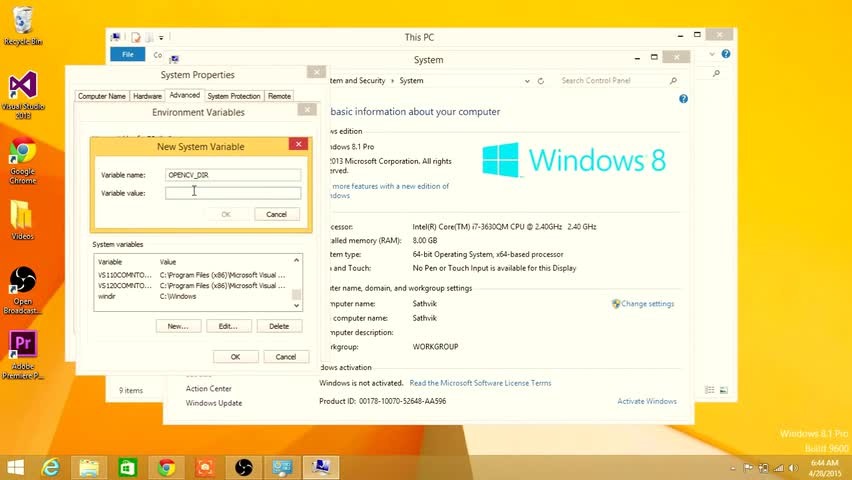This screenshot has height=480, width=852.
Task: Click Edit... under System variables
Action: pyautogui.click(x=228, y=326)
